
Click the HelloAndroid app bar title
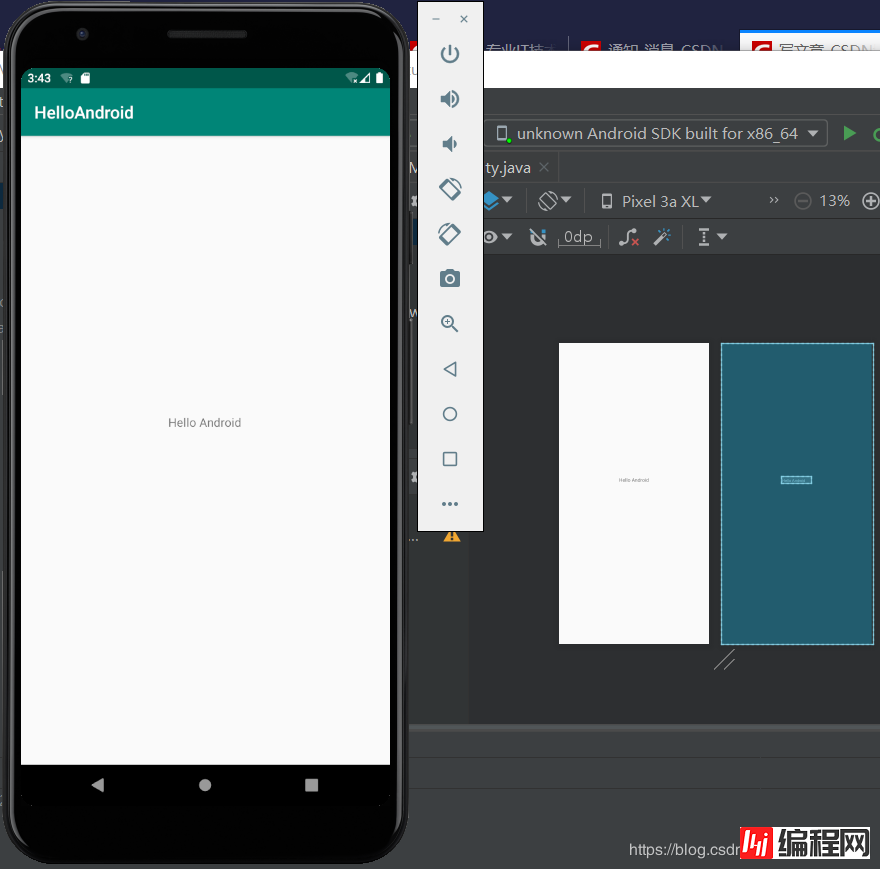point(84,113)
